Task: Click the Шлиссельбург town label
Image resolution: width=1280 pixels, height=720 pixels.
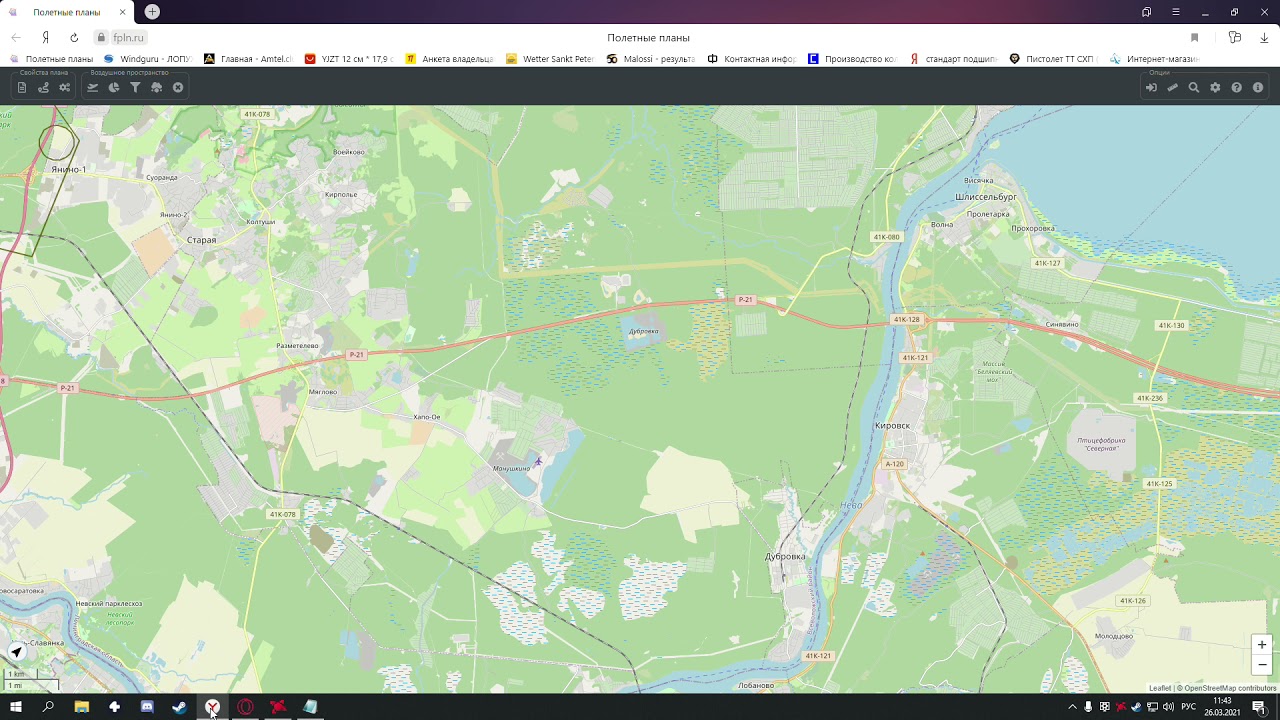Action: [986, 197]
